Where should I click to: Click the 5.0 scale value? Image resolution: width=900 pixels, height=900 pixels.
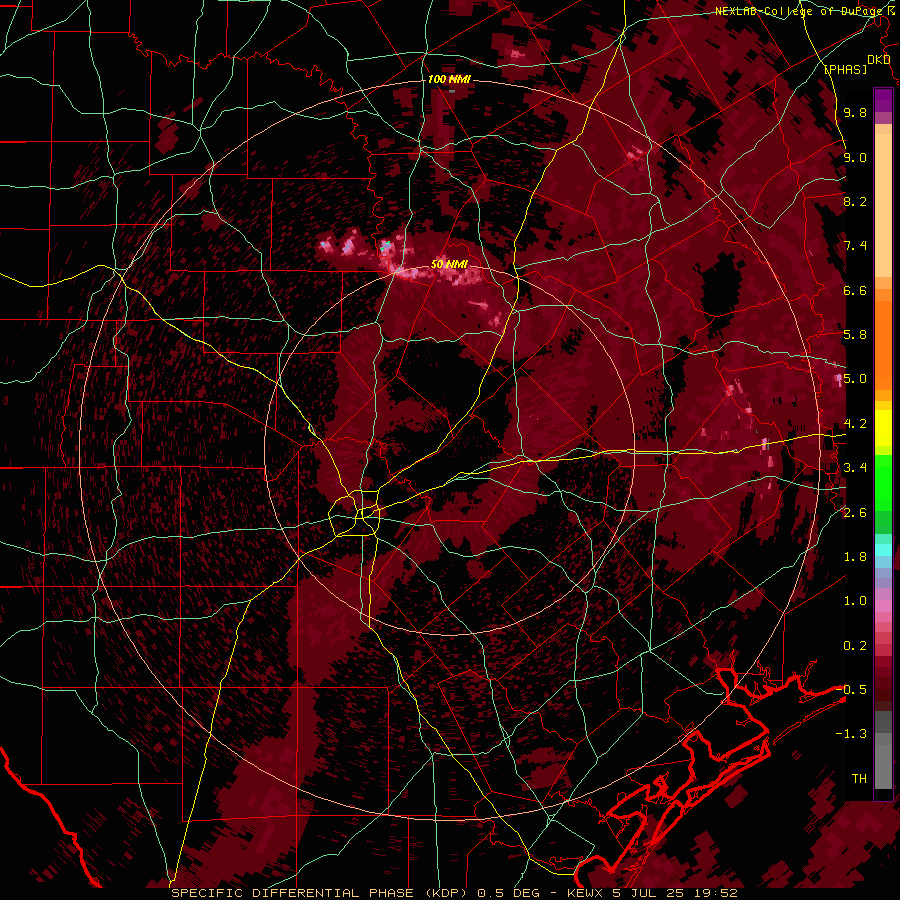point(855,379)
